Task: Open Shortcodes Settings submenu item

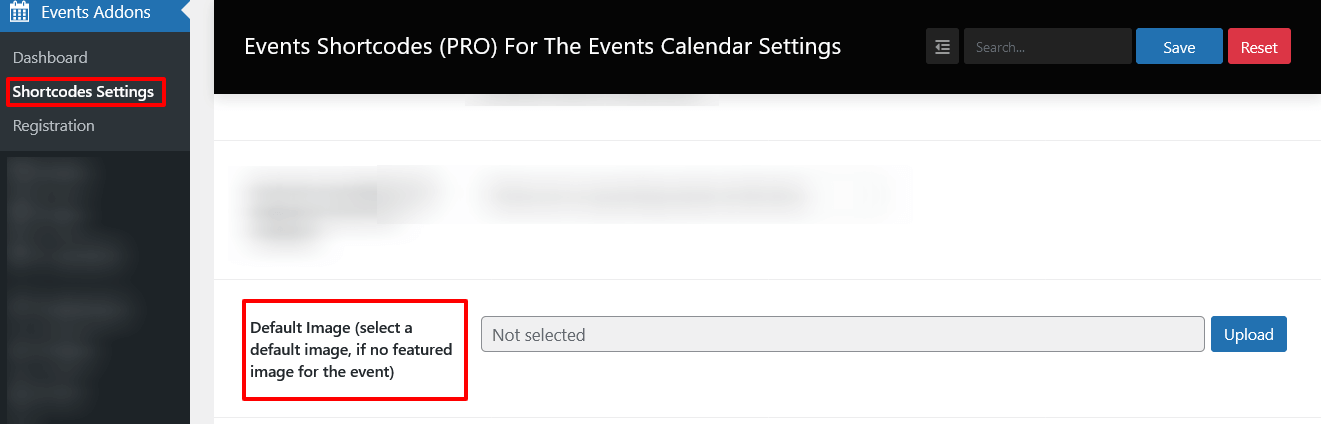Action: tap(83, 92)
